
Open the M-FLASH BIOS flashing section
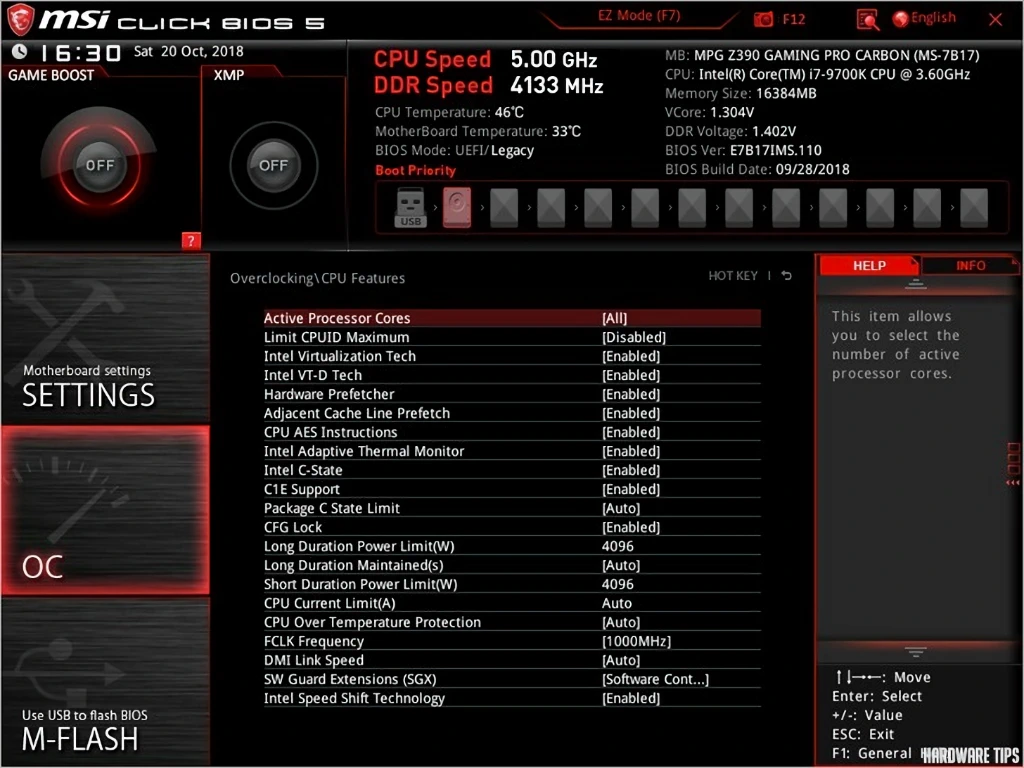tap(105, 682)
